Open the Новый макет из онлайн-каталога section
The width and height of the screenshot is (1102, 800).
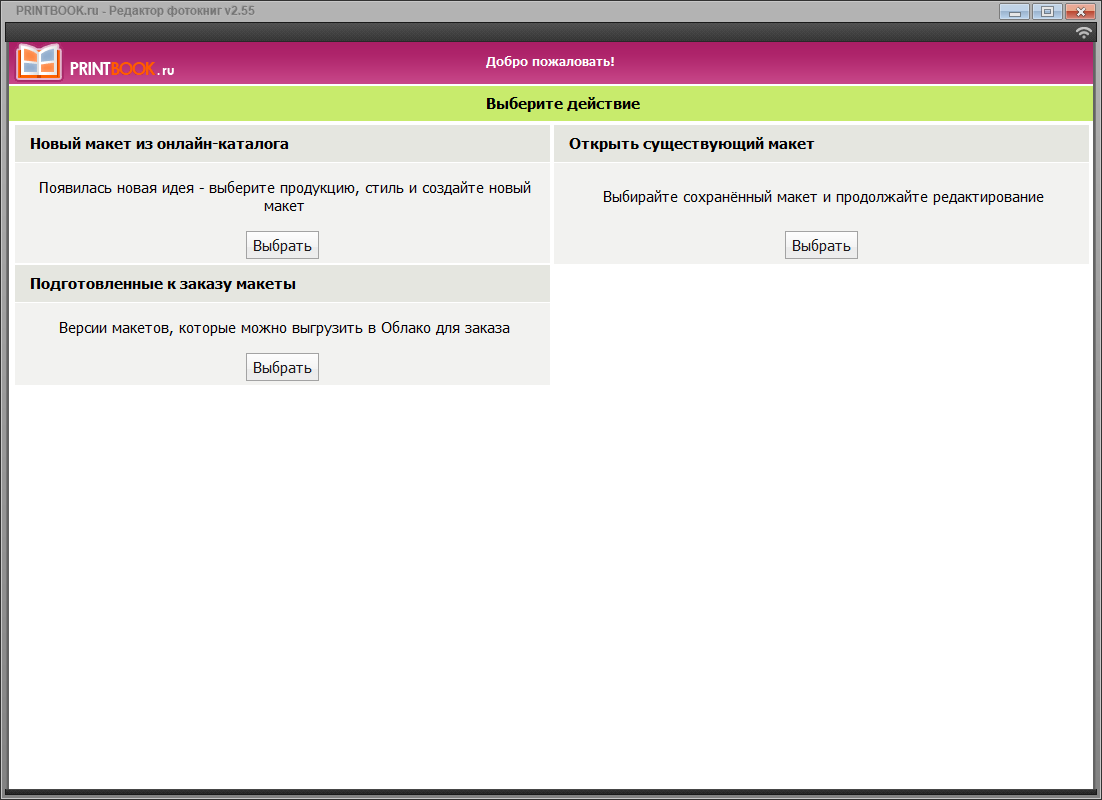tap(160, 142)
